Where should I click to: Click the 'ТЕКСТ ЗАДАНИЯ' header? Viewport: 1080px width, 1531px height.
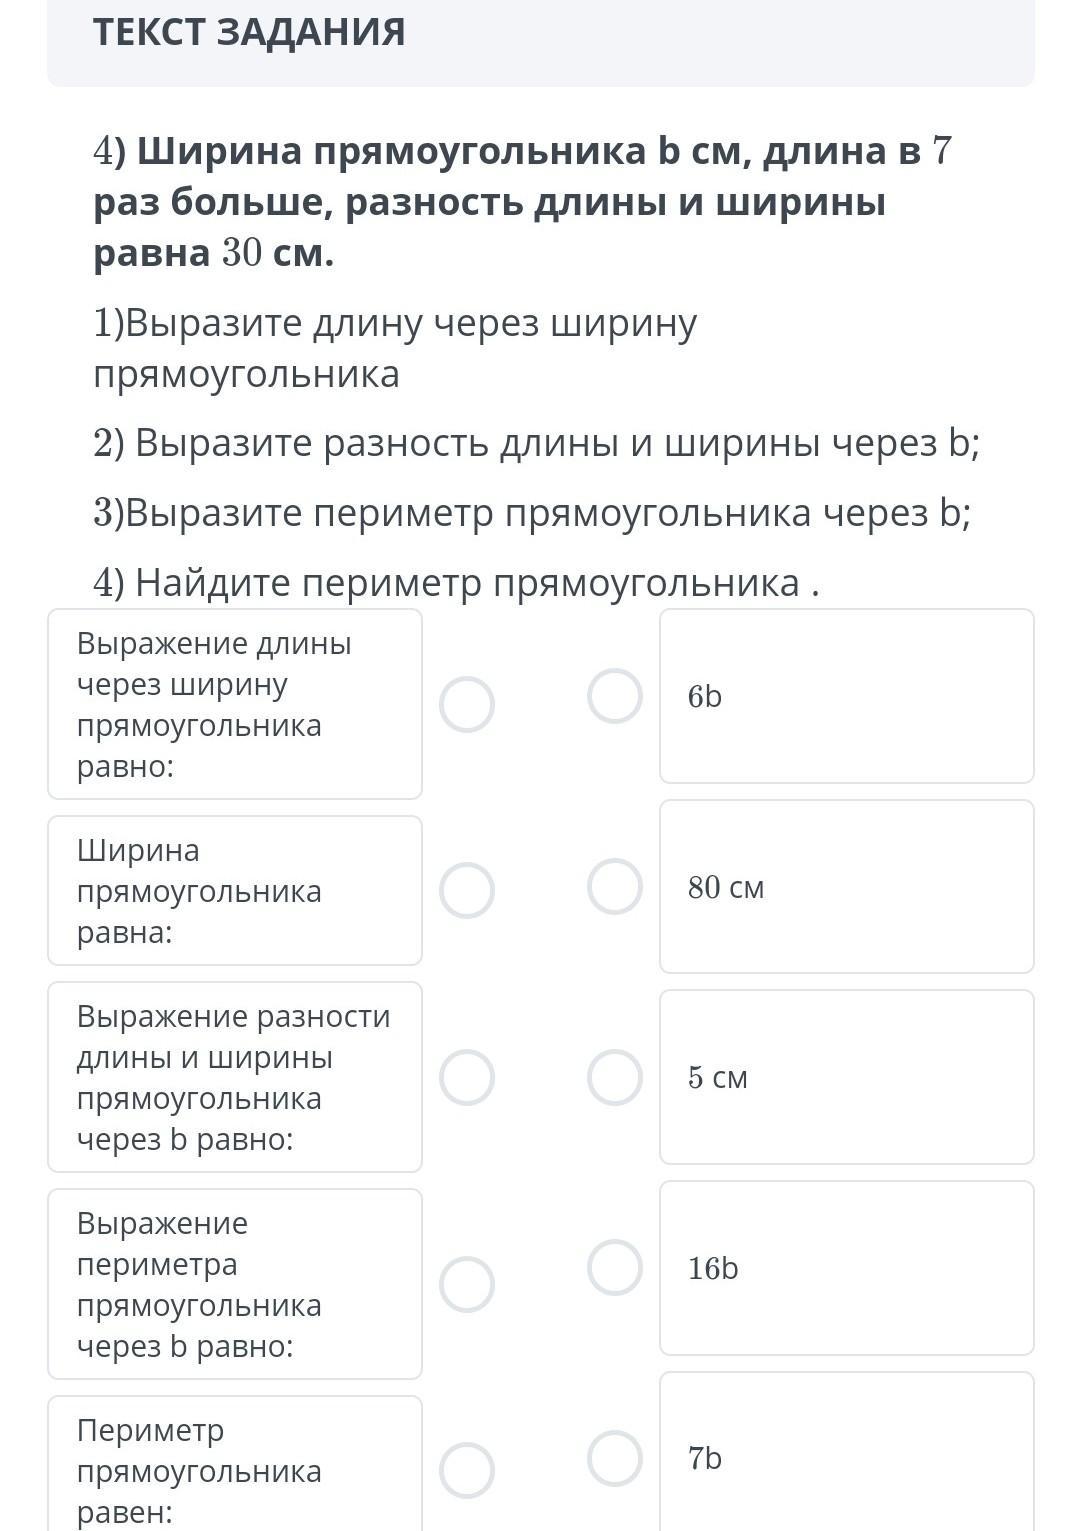(249, 32)
